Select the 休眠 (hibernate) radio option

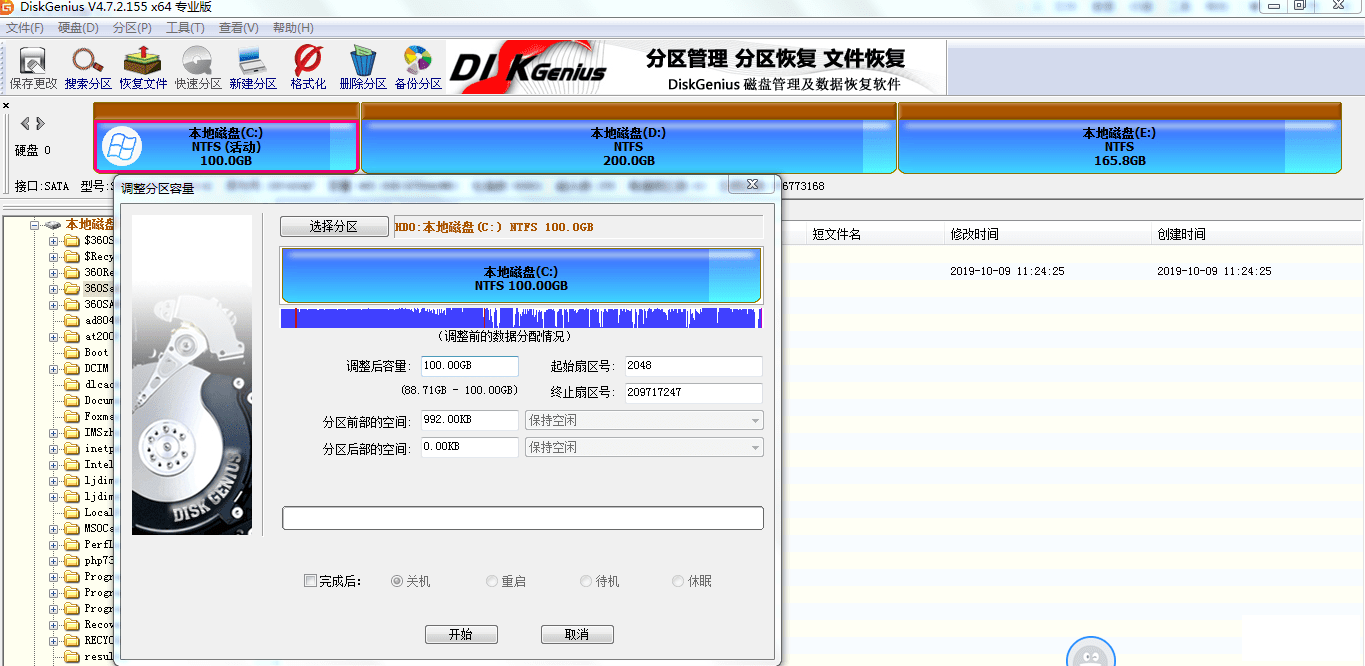(x=678, y=581)
